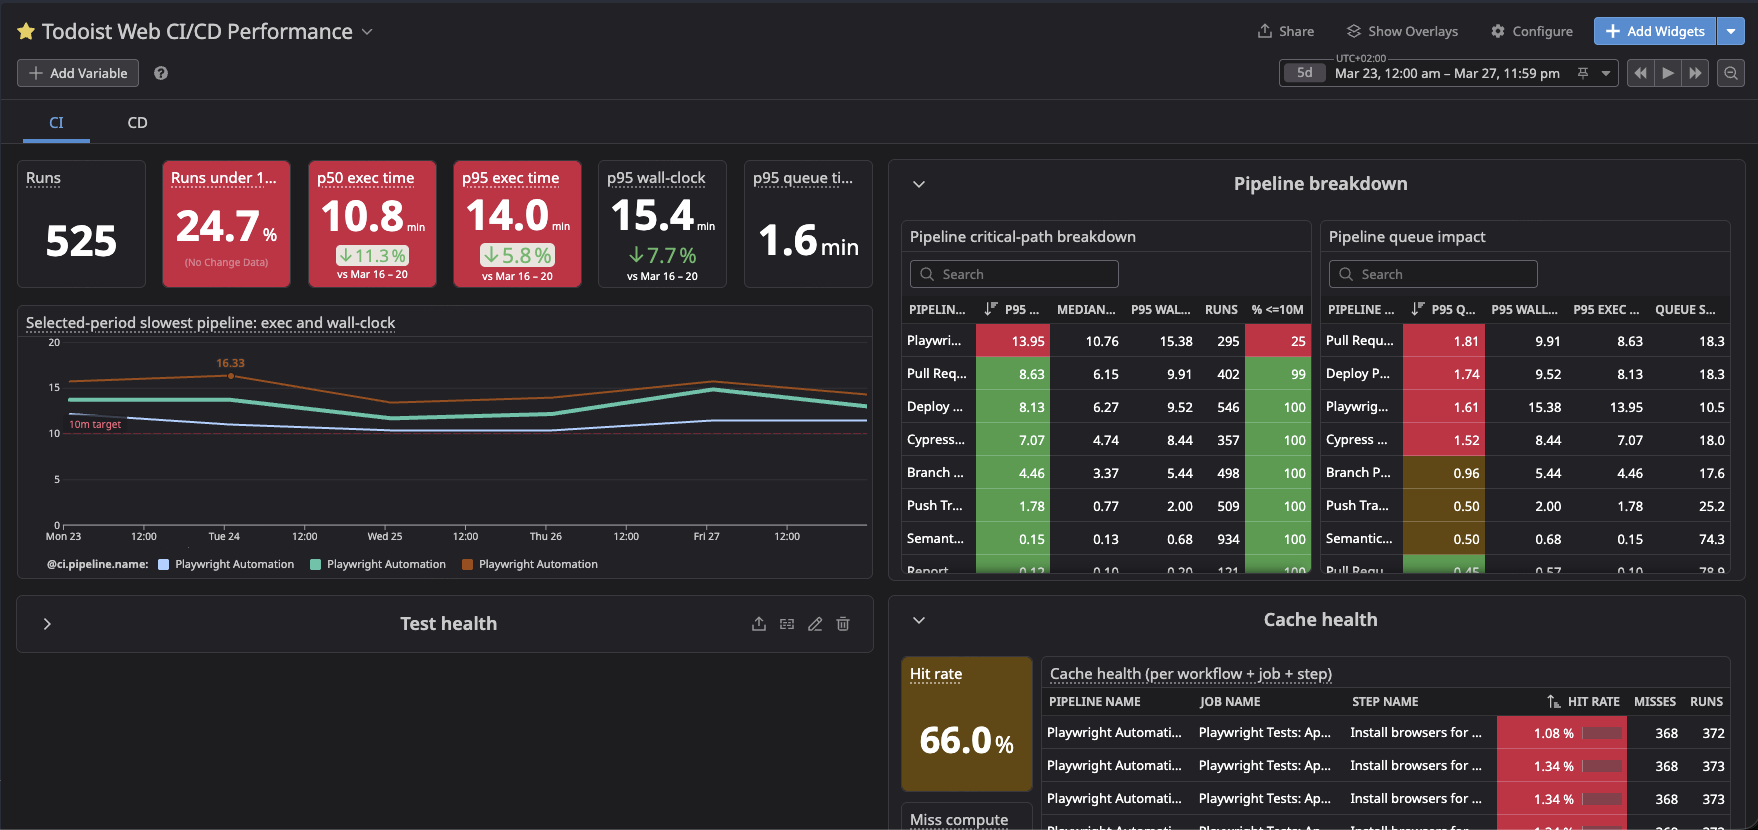Click PIPELINE NAME column header in cache table

1094,701
